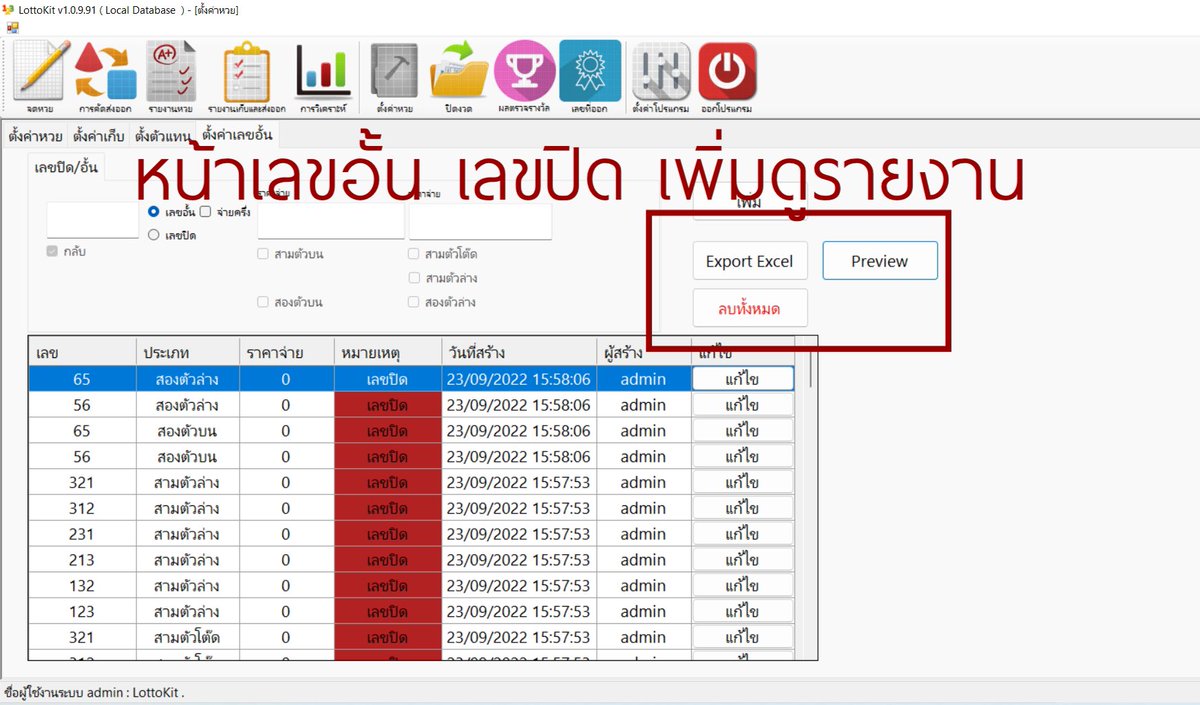Click the Export Excel button
The height and width of the screenshot is (705, 1200).
[750, 261]
